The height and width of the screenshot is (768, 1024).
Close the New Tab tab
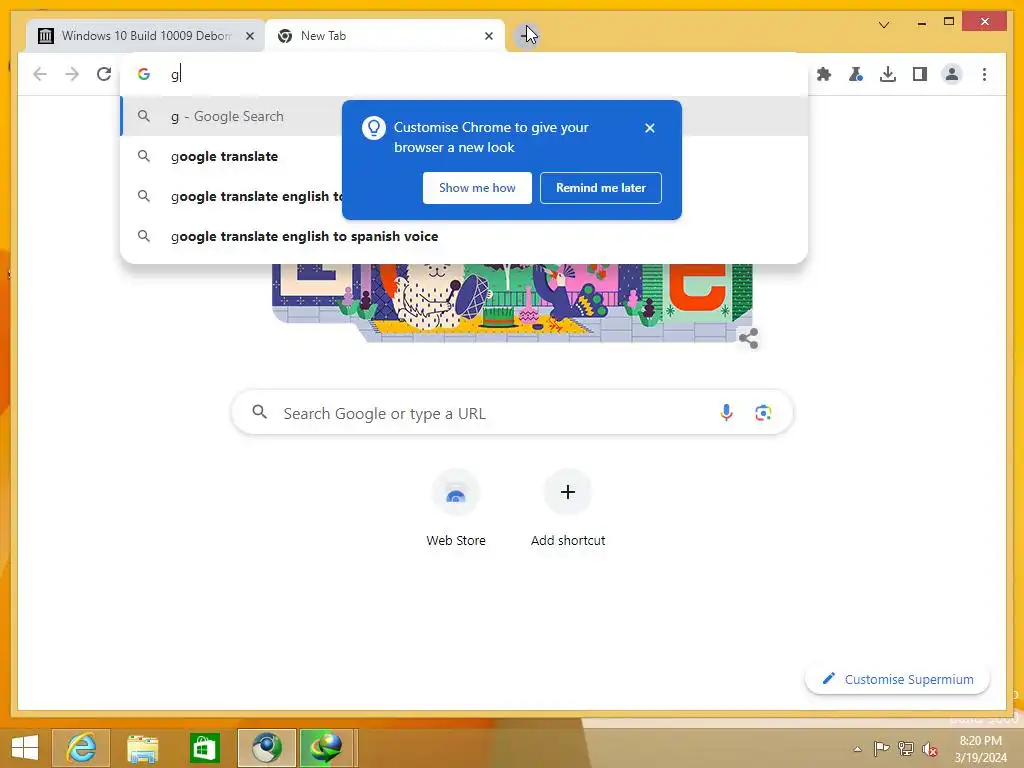coord(488,36)
